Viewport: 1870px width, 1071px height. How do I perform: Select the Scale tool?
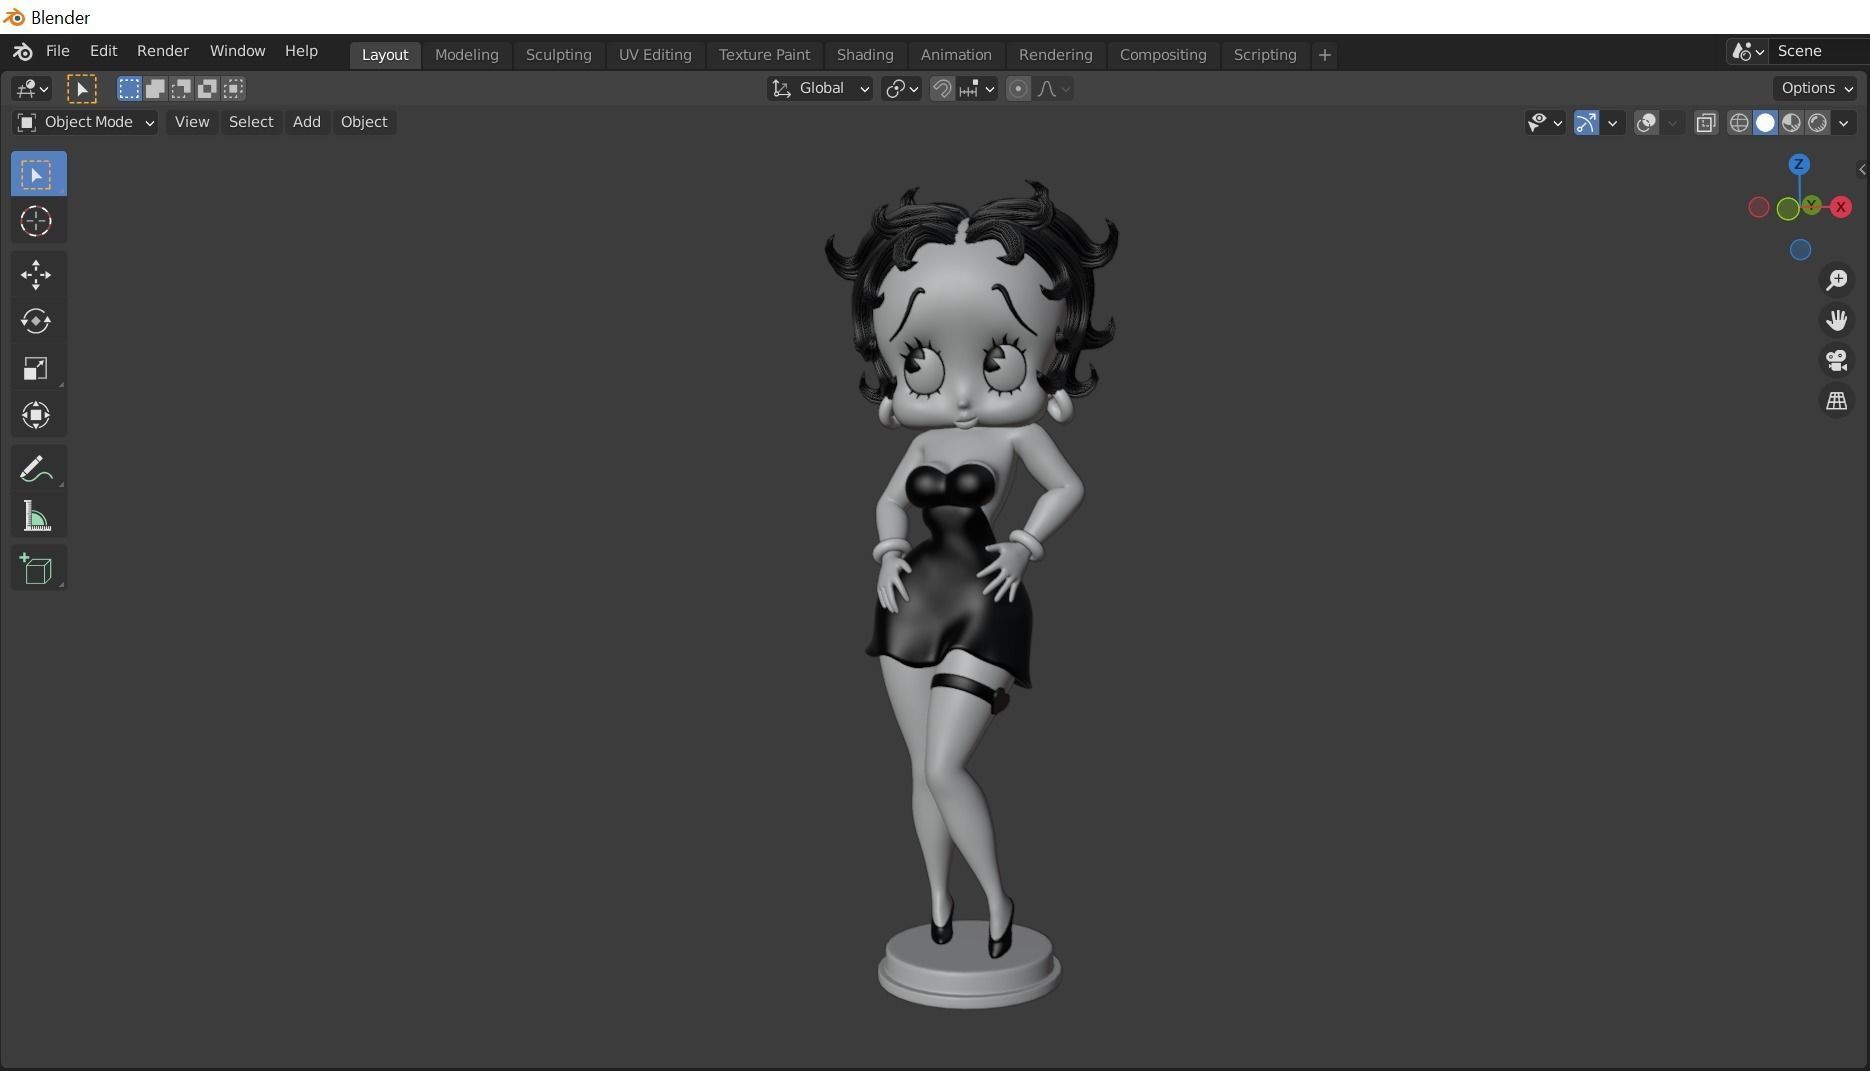pyautogui.click(x=38, y=368)
